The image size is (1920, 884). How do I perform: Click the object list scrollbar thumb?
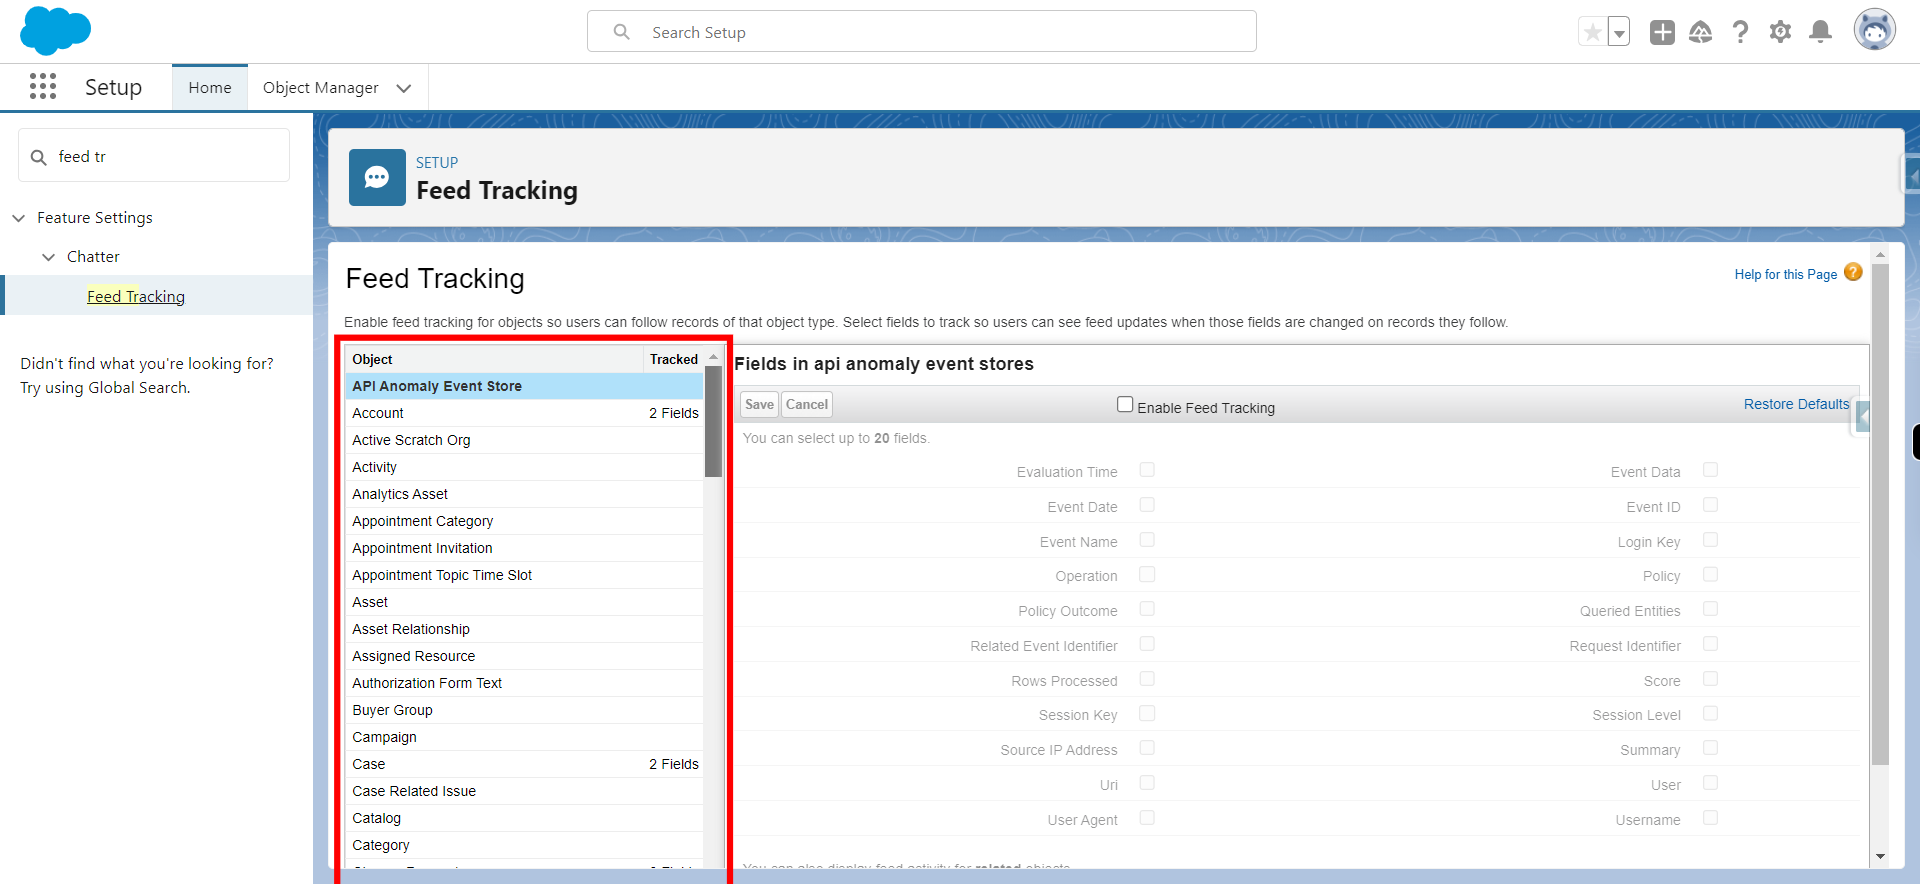(713, 421)
